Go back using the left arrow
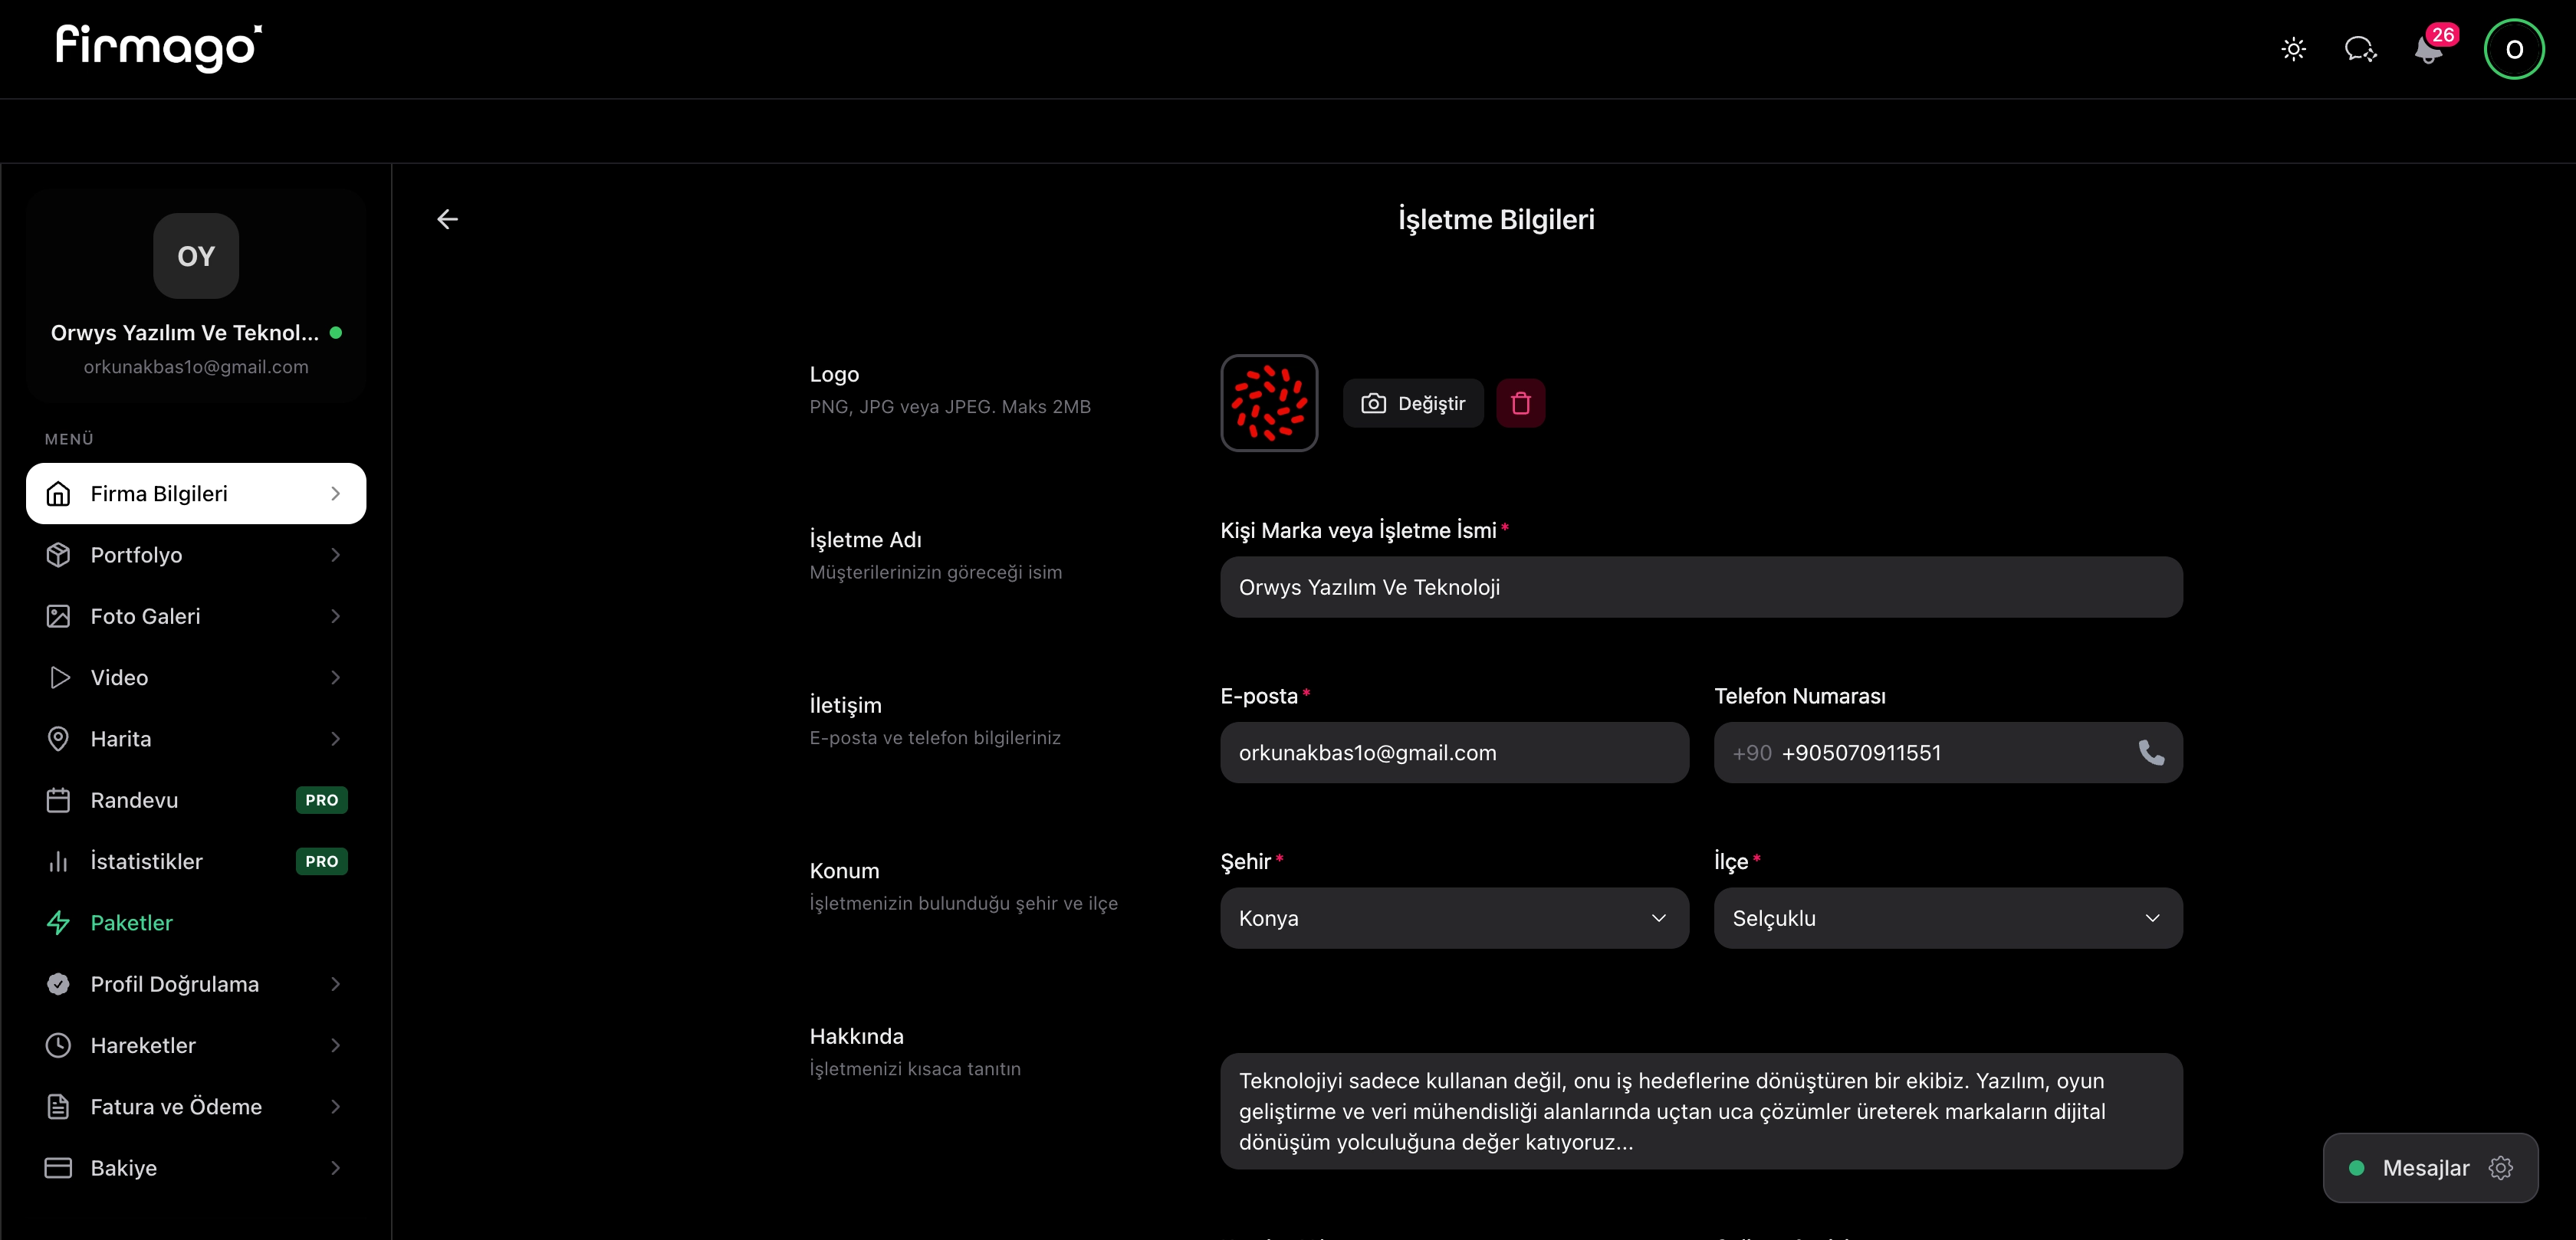This screenshot has width=2576, height=1240. [447, 219]
